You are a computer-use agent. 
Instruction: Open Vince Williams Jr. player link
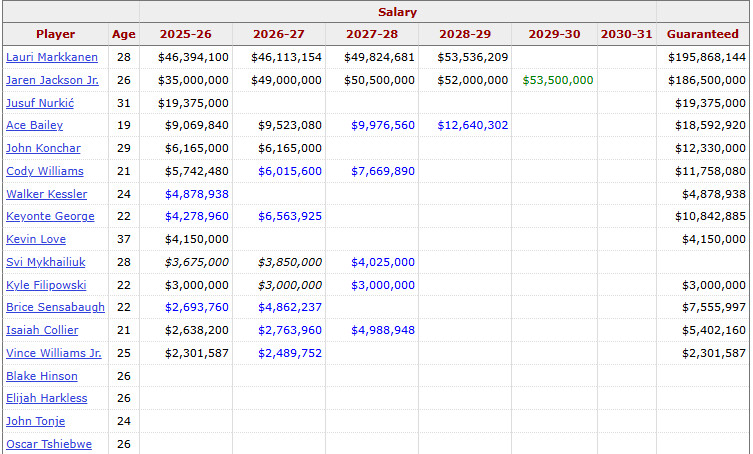(x=54, y=353)
